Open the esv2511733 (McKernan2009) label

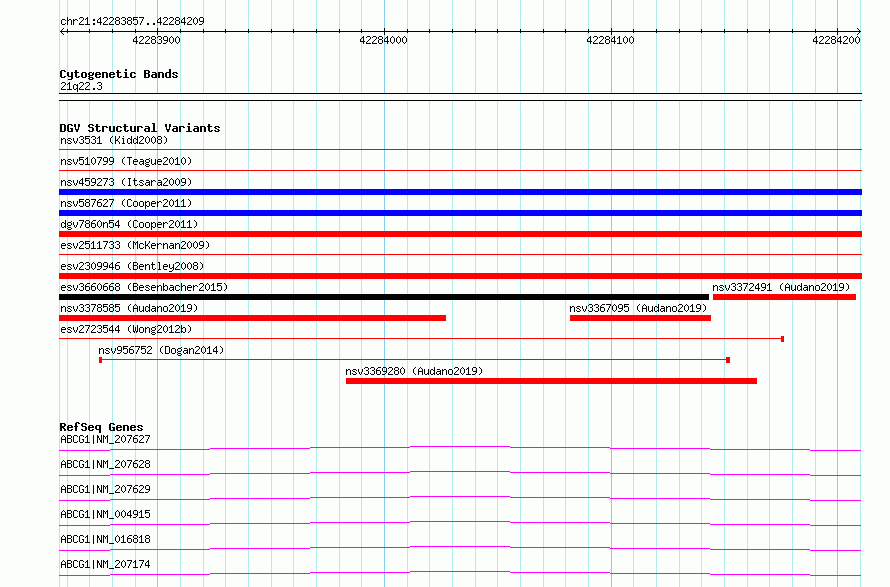pyautogui.click(x=135, y=245)
